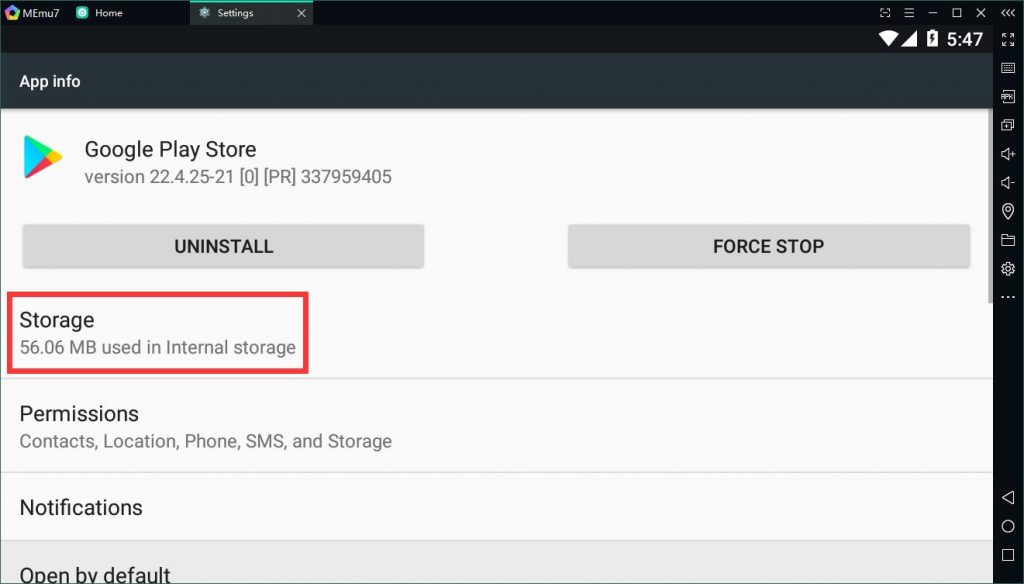Open the shared folder icon

[1008, 240]
